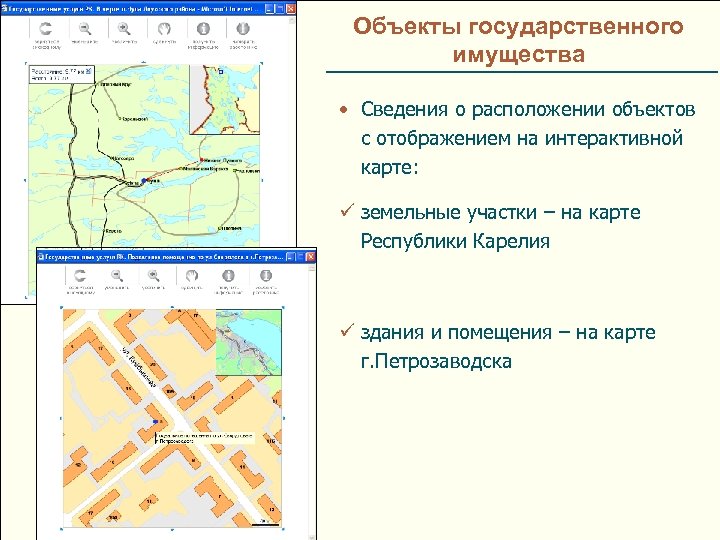Click the scroll-up arrow in the Petrozavodsk map window
The height and width of the screenshot is (540, 720).
point(312,269)
